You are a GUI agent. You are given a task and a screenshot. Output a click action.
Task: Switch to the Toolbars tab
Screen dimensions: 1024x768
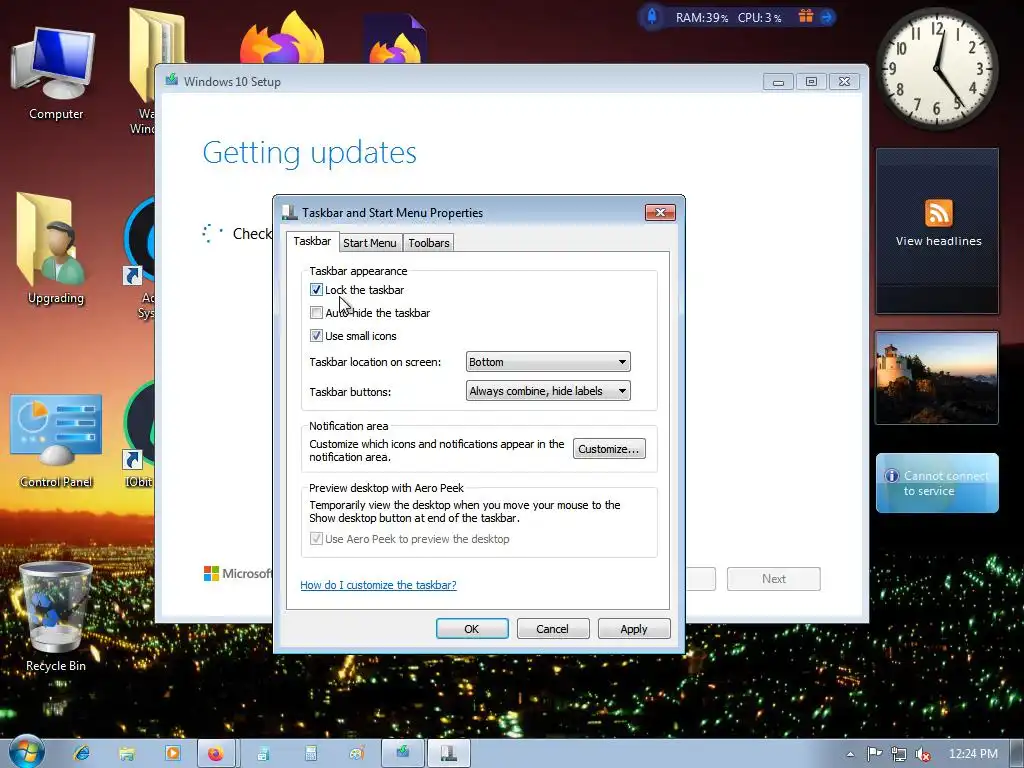428,243
